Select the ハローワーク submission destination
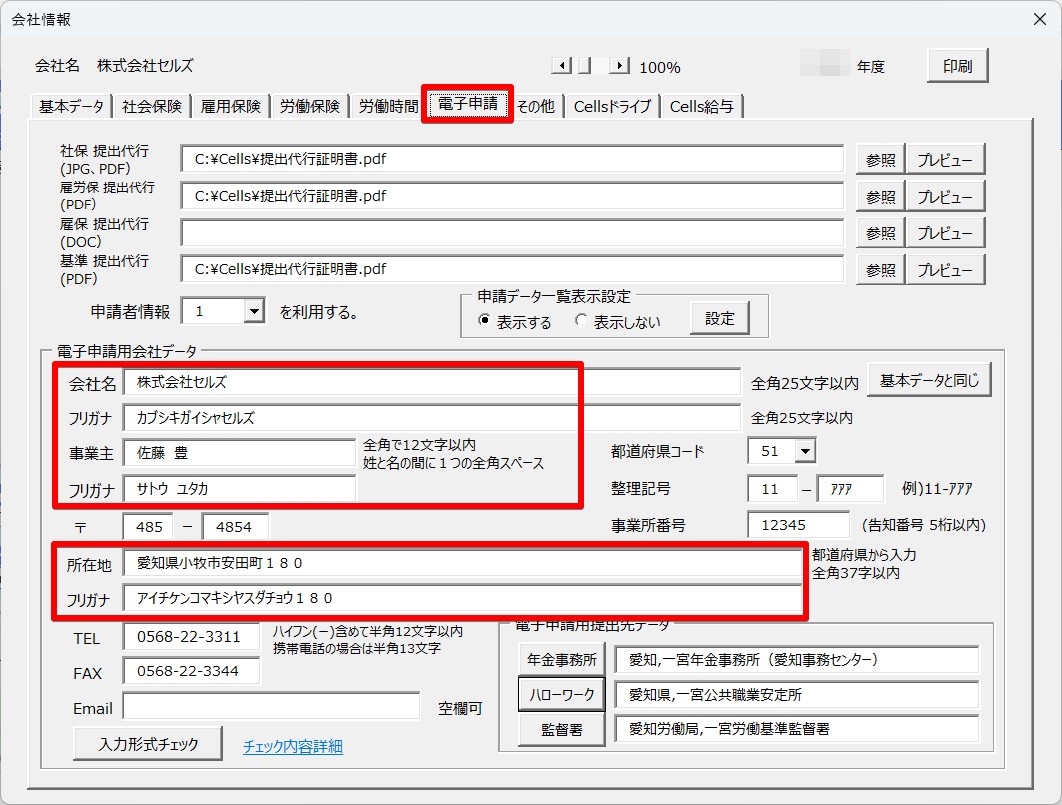The width and height of the screenshot is (1062, 805). pyautogui.click(x=561, y=694)
